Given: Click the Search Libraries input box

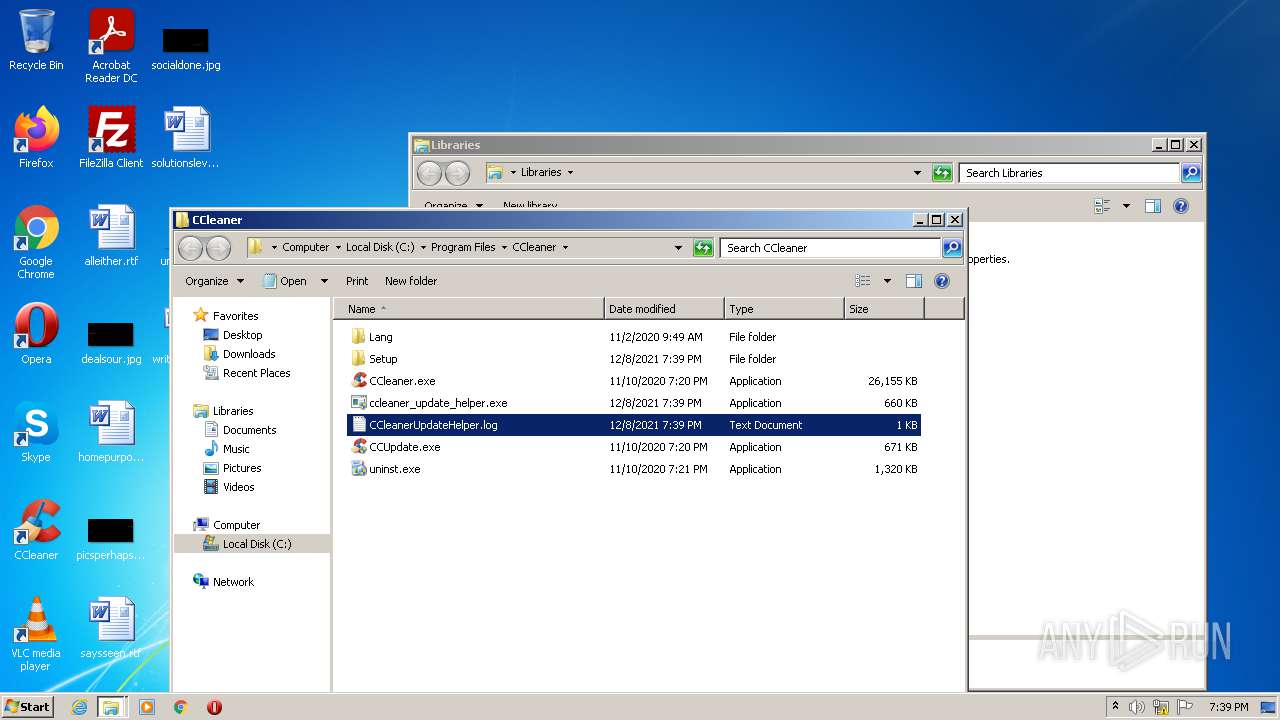Looking at the screenshot, I should click(1069, 173).
